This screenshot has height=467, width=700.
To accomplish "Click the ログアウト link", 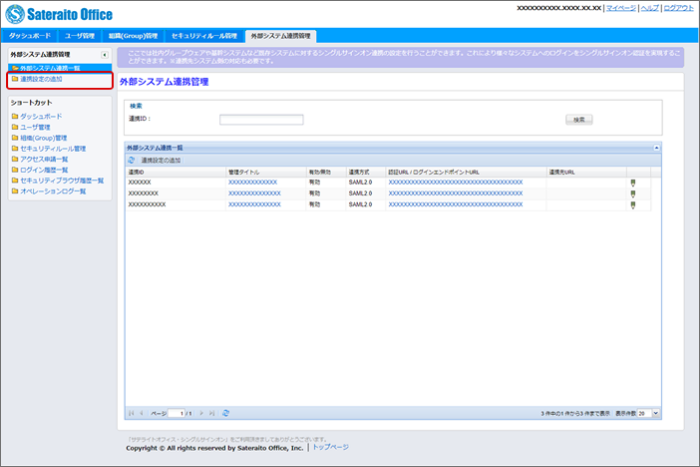I will tap(677, 8).
